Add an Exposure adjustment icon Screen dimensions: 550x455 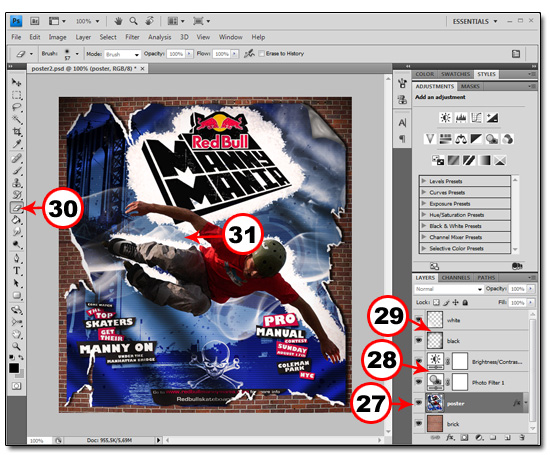click(x=492, y=118)
